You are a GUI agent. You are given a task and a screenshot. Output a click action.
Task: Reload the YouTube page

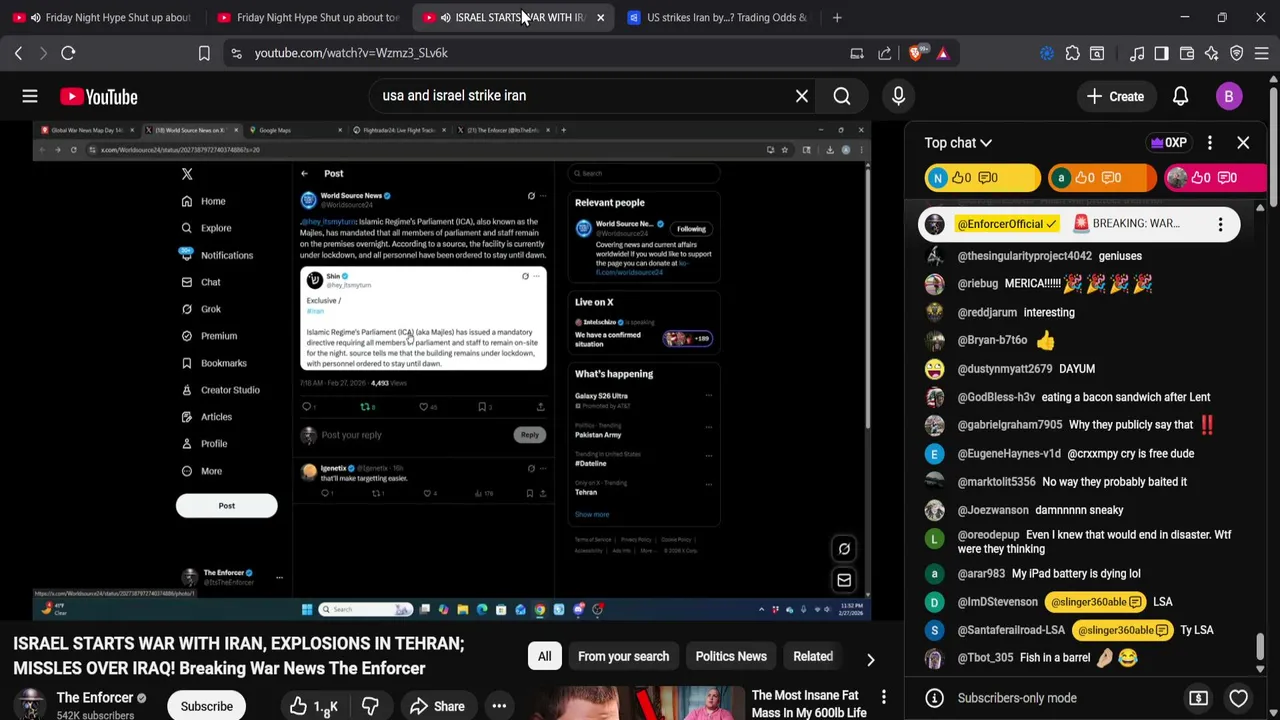(68, 53)
